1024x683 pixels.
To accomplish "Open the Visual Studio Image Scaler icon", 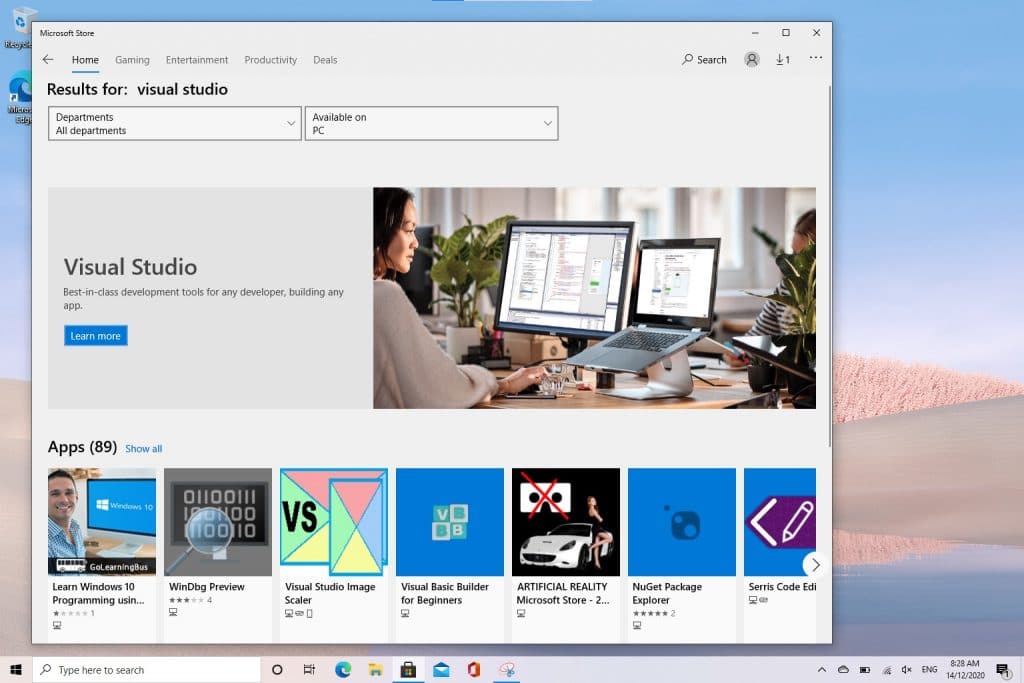I will 333,521.
